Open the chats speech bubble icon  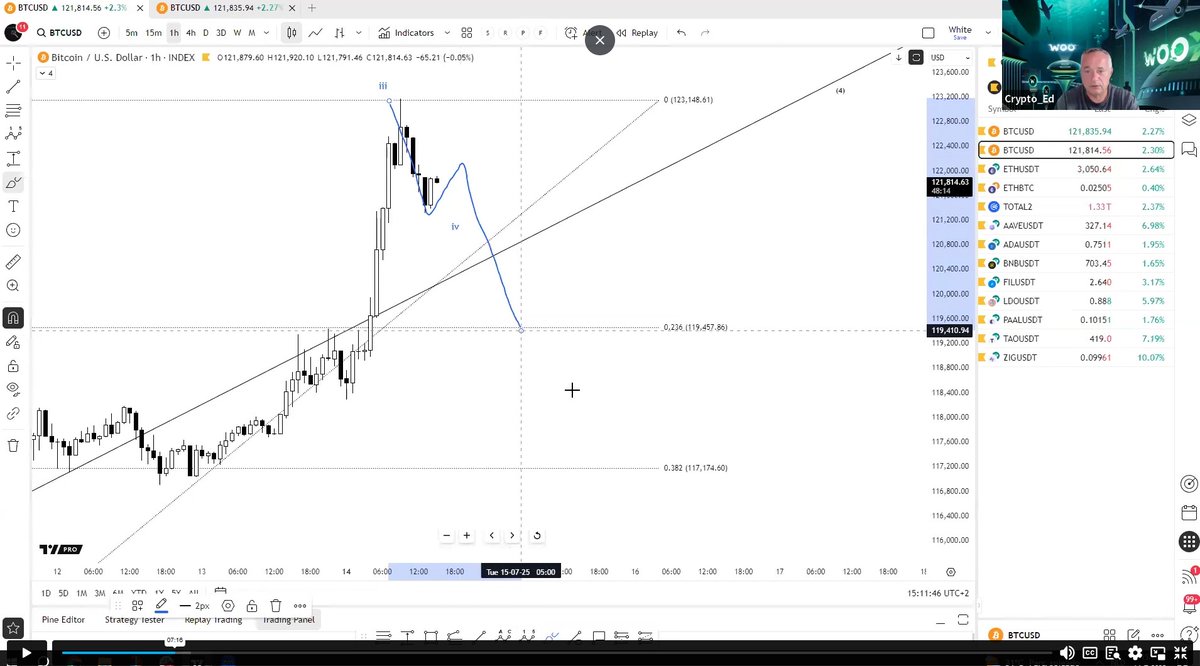click(1188, 150)
